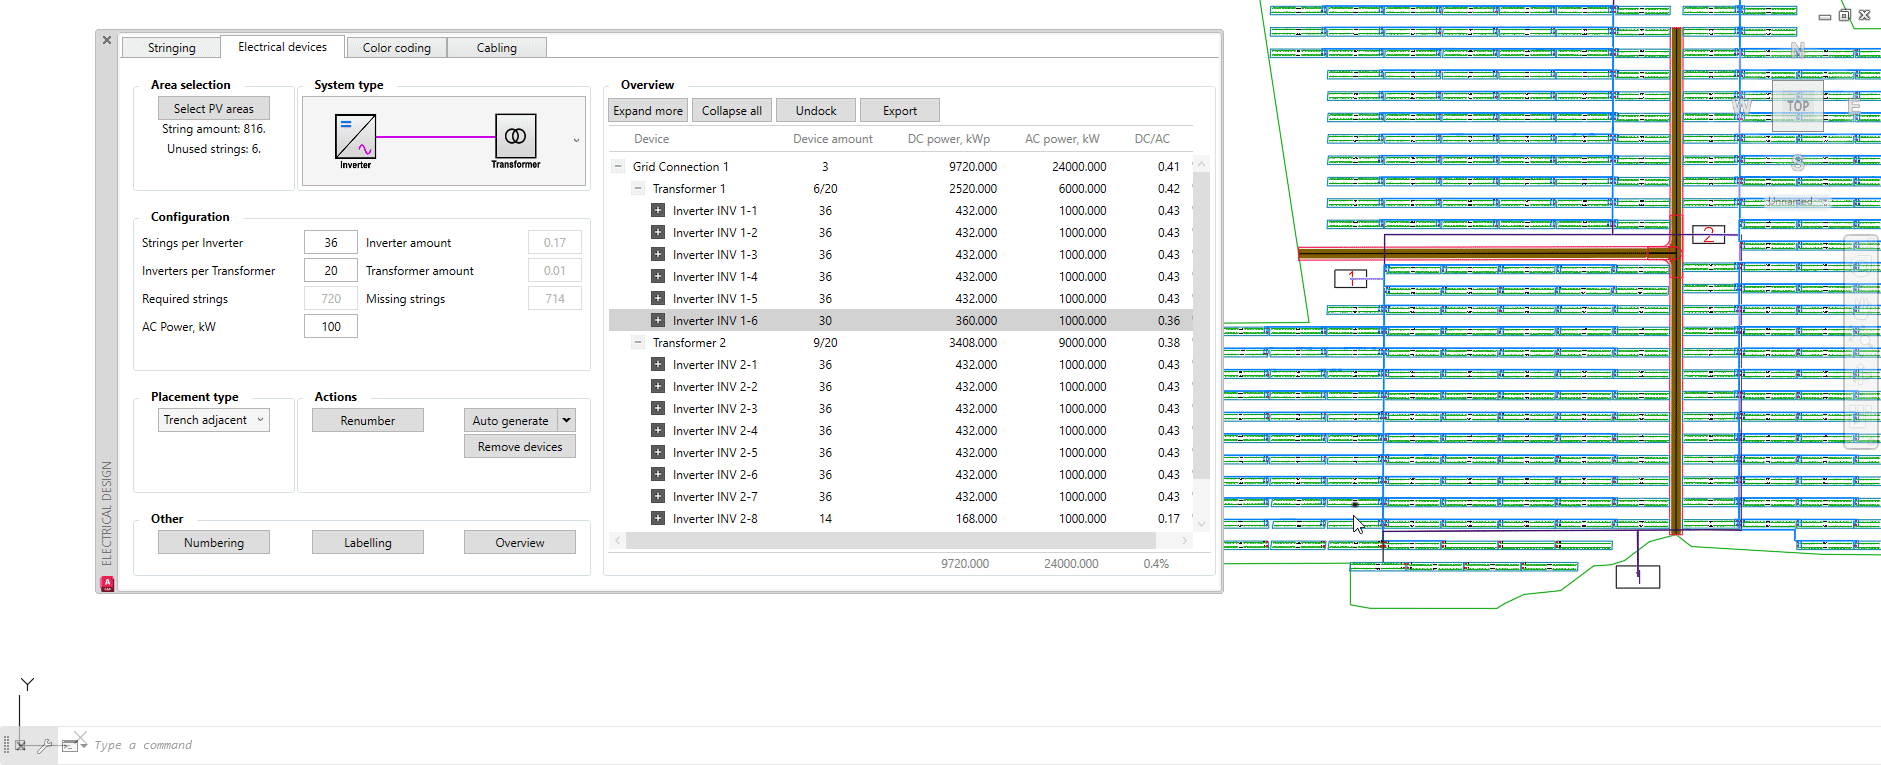Click the Overview button under Other
Viewport: 1881px width, 765px height.
[x=520, y=543]
